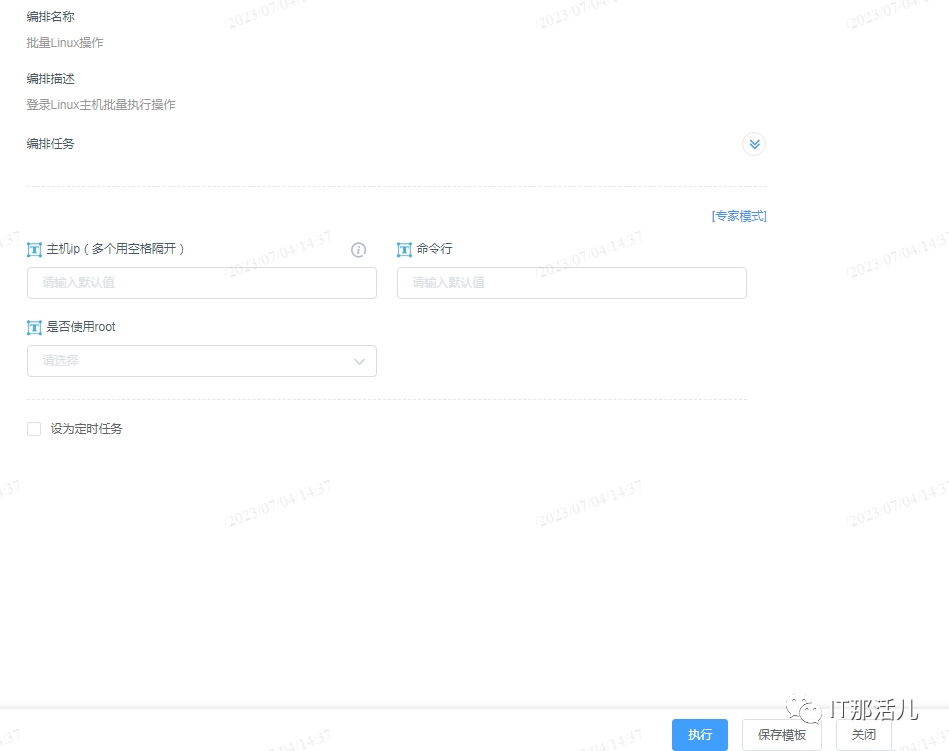Click the 编排名称 label
The image size is (949, 751).
(x=50, y=17)
